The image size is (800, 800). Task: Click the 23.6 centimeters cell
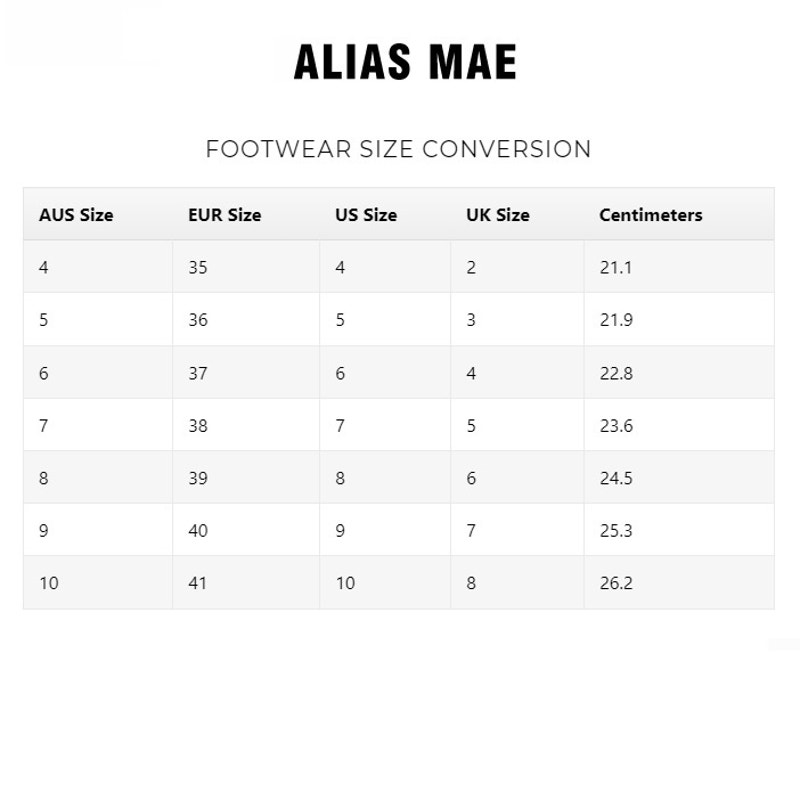click(679, 425)
